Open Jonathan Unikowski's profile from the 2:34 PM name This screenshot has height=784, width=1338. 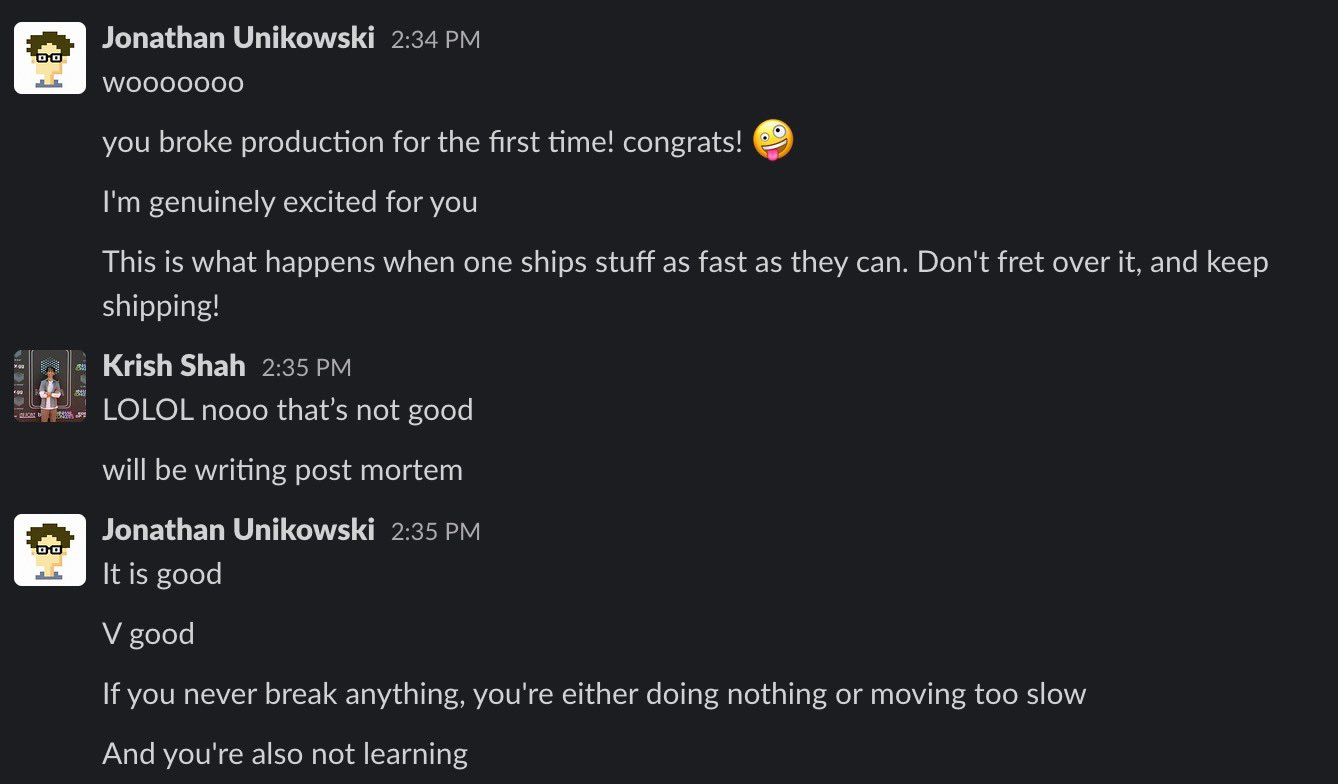pyautogui.click(x=238, y=39)
